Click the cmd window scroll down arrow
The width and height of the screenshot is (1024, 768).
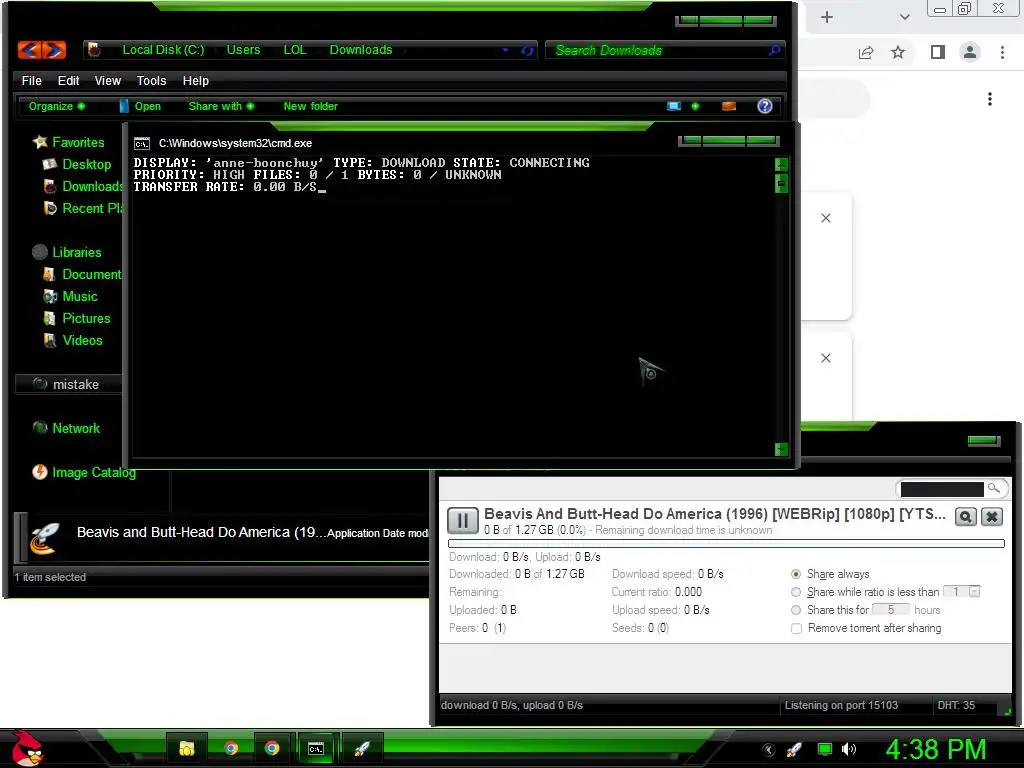pyautogui.click(x=781, y=449)
